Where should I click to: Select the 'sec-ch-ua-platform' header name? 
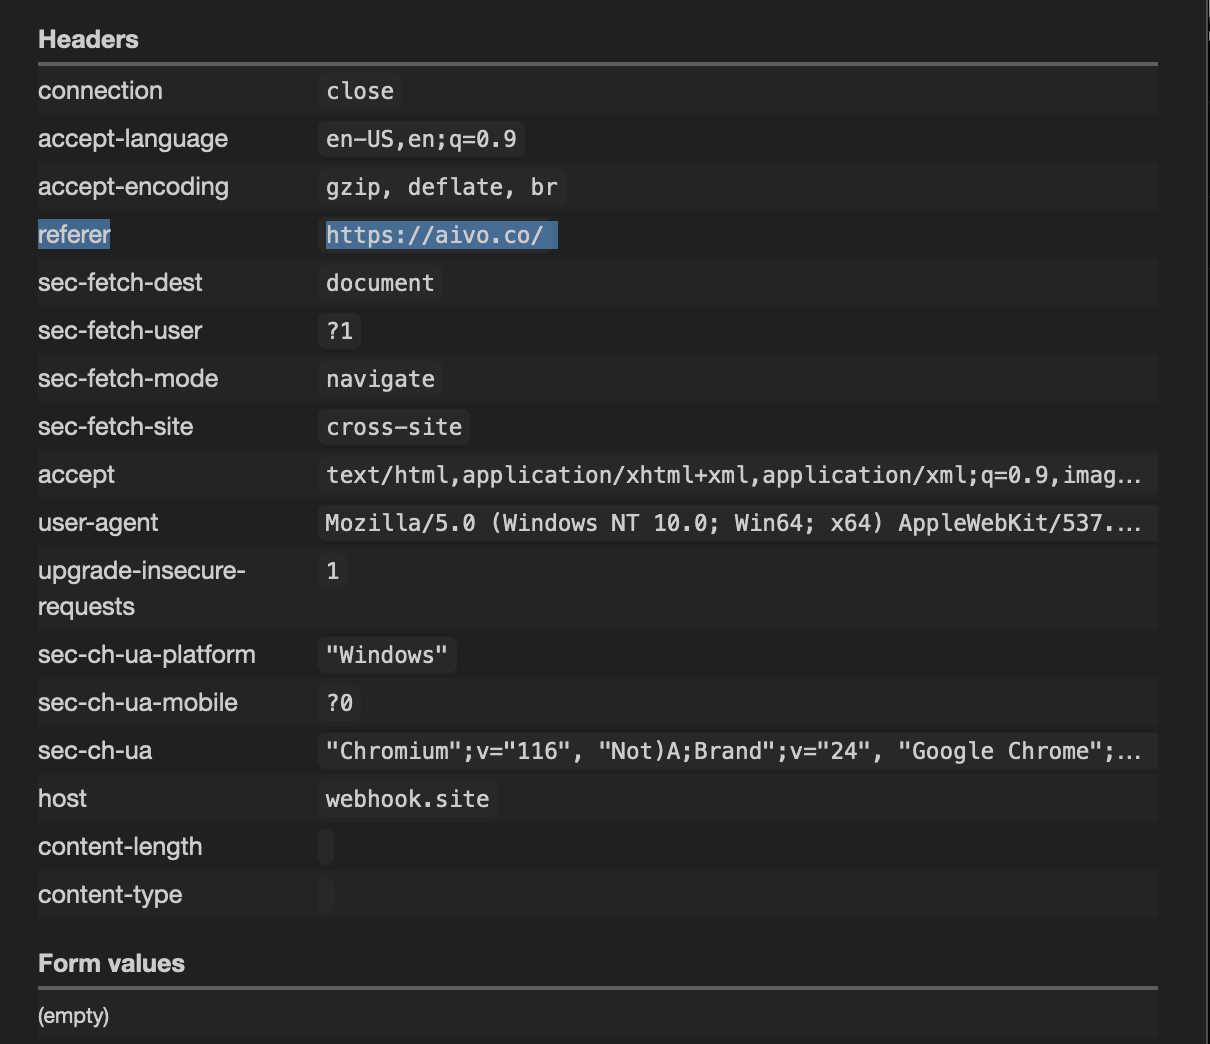(147, 655)
